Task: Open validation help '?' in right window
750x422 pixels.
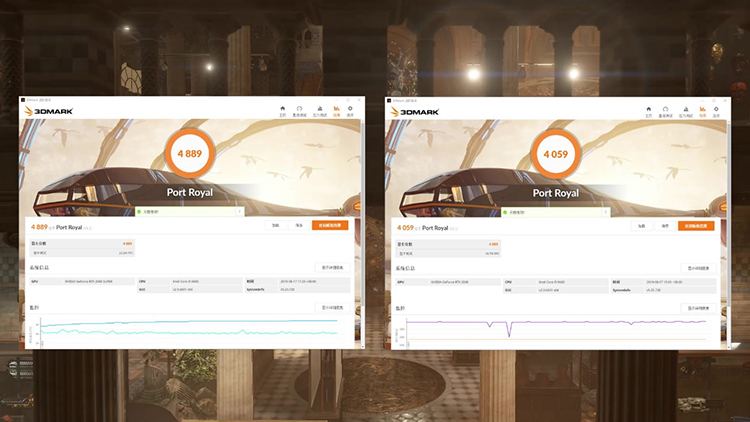Action: click(x=606, y=212)
